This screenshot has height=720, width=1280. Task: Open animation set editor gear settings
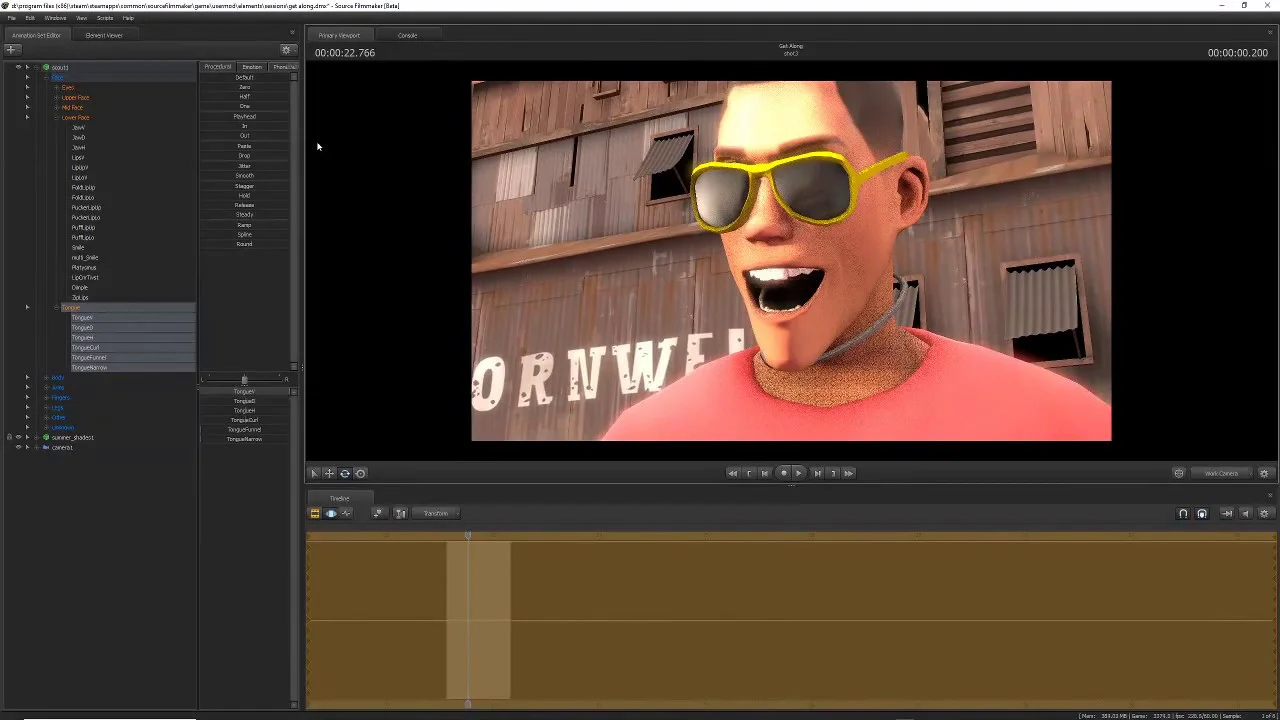(286, 50)
